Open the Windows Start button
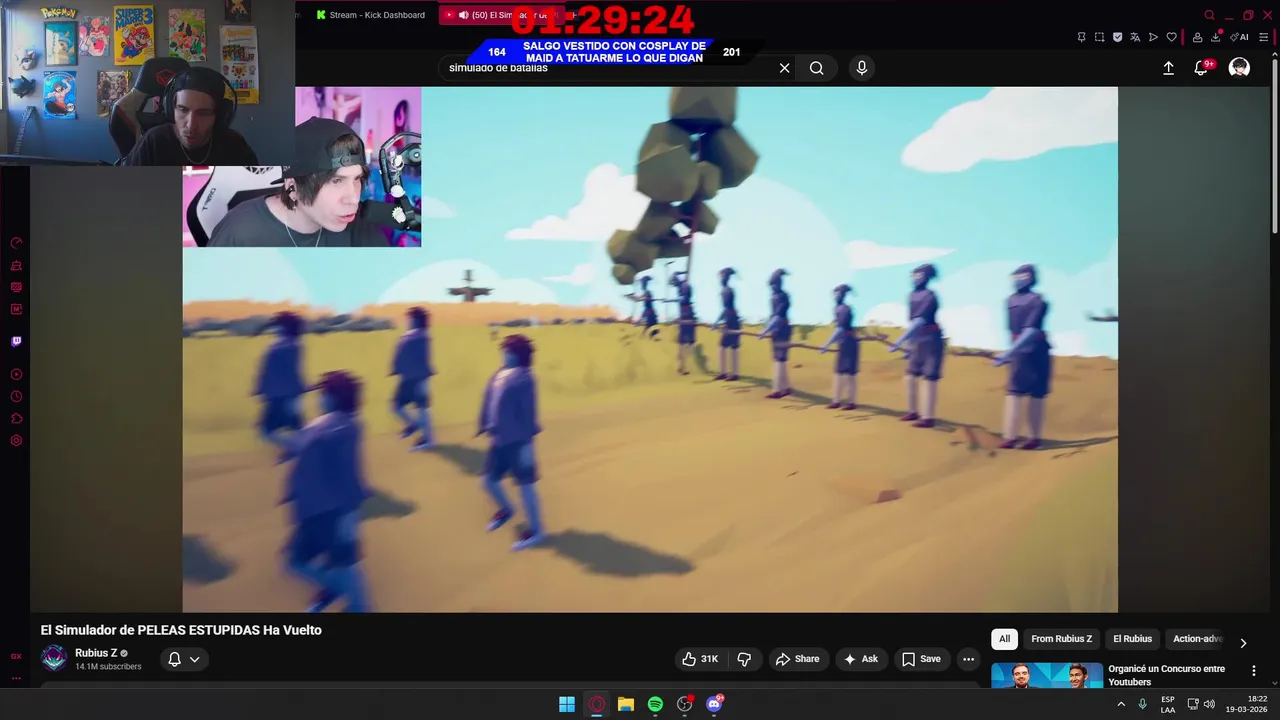 click(x=567, y=704)
